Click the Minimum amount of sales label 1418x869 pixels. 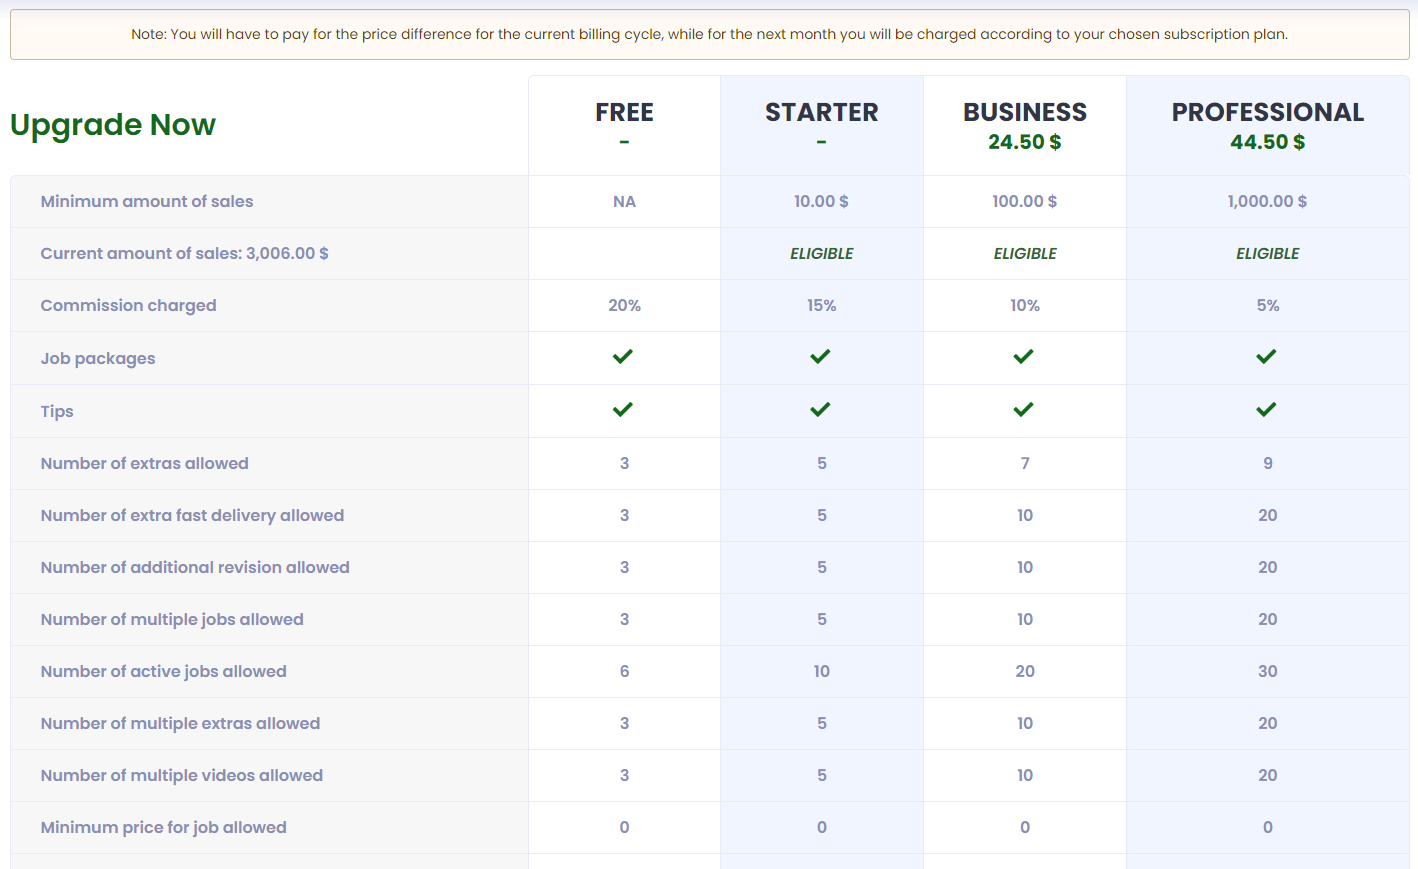[147, 202]
